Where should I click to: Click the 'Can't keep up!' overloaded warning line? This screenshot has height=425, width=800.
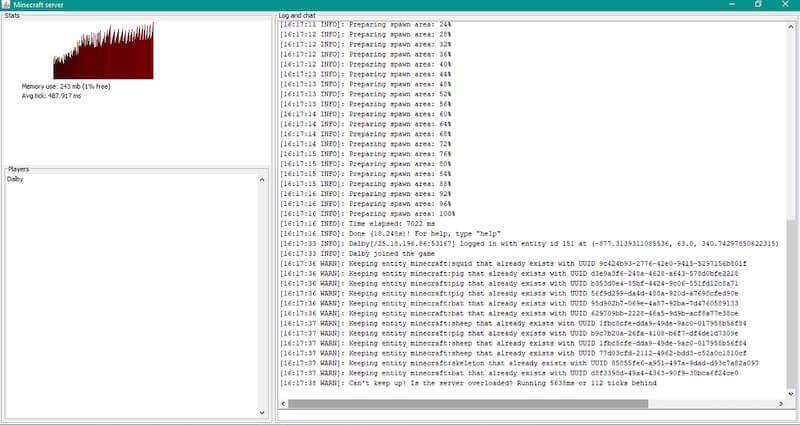tap(468, 383)
